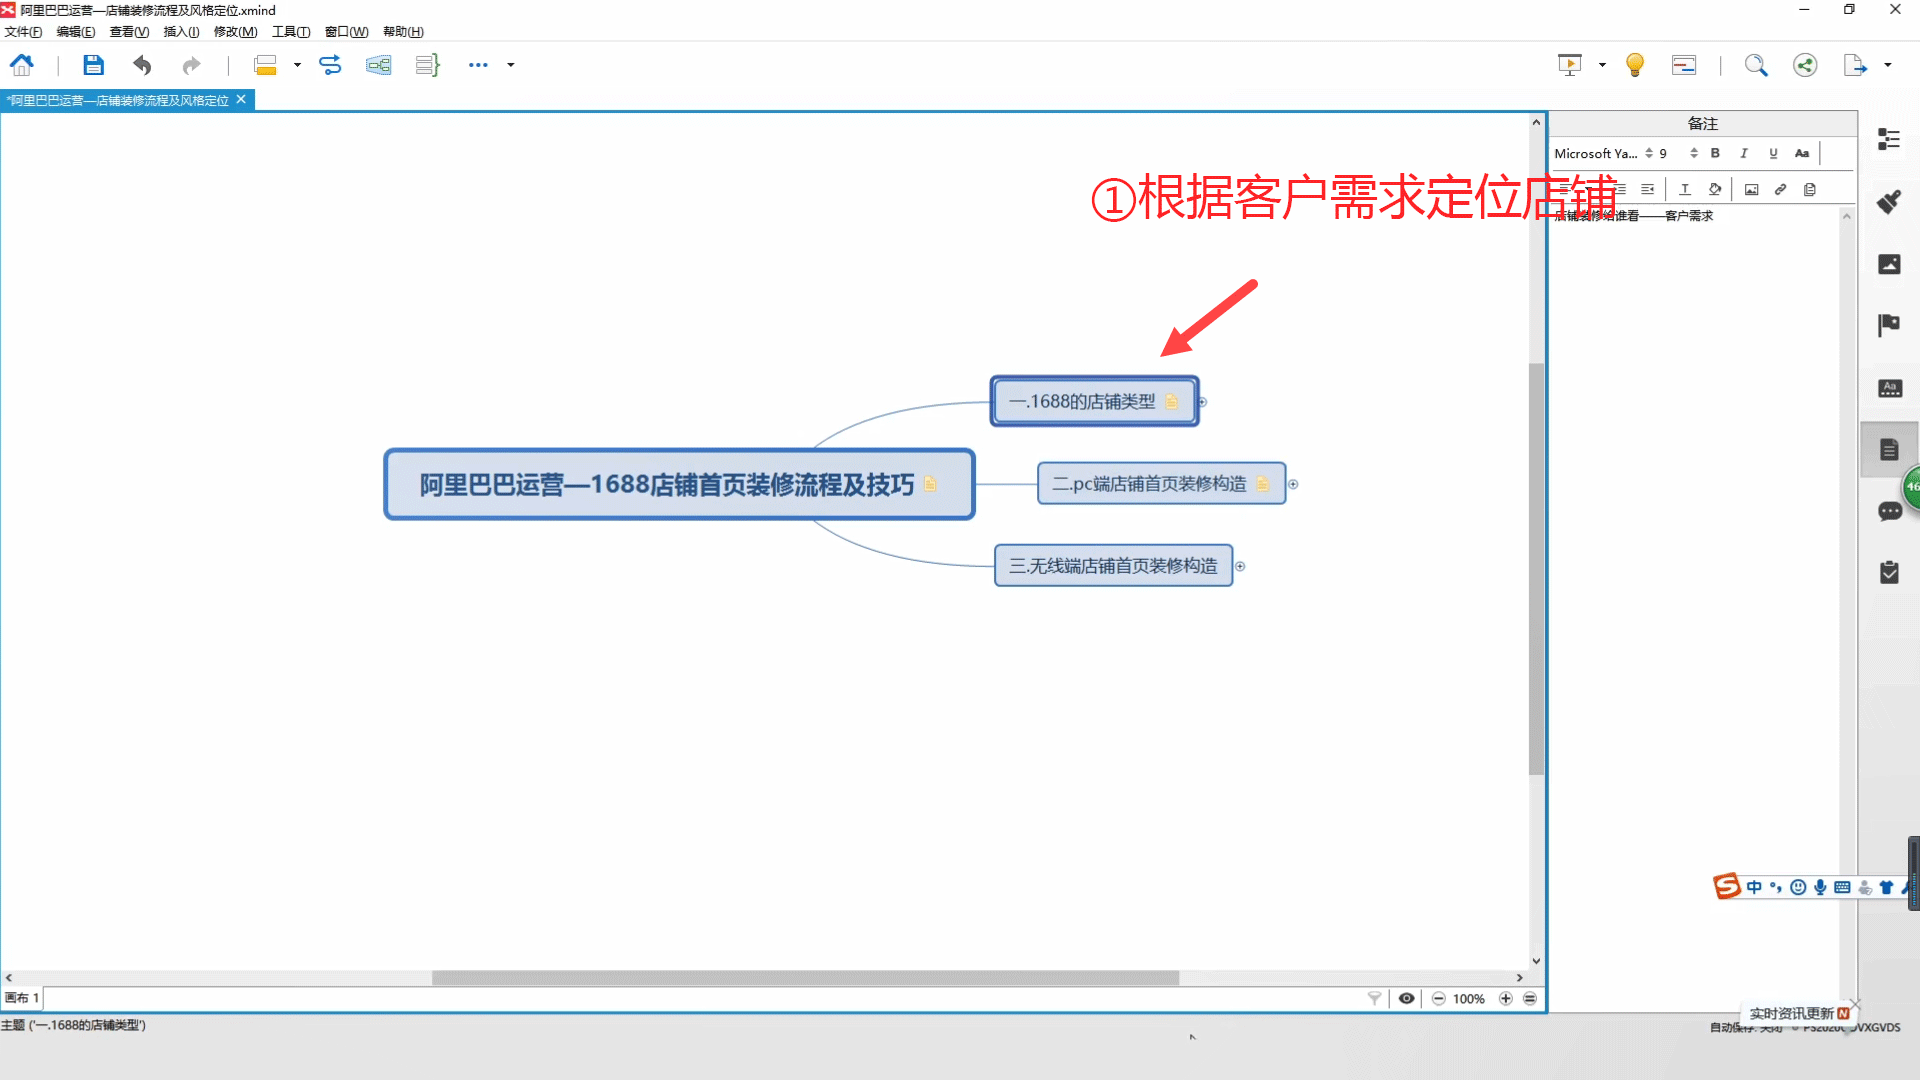Screen dimensions: 1920x1080
Task: Start presentation mode from the toolbar
Action: [1570, 66]
